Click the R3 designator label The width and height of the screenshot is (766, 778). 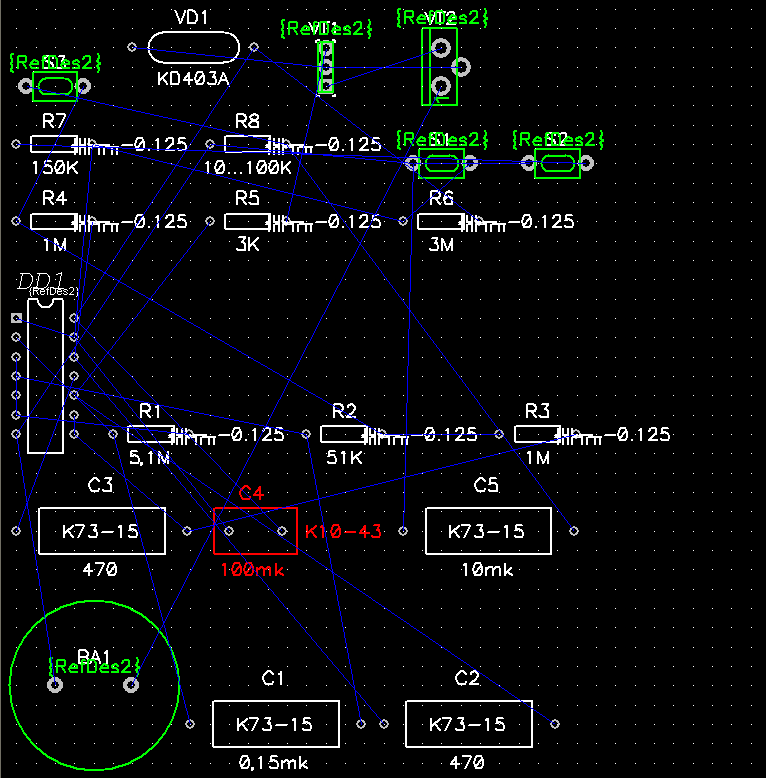coord(537,411)
